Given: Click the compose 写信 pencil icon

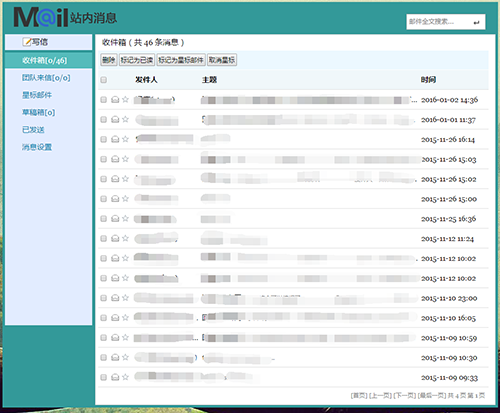Looking at the screenshot, I should (x=27, y=42).
